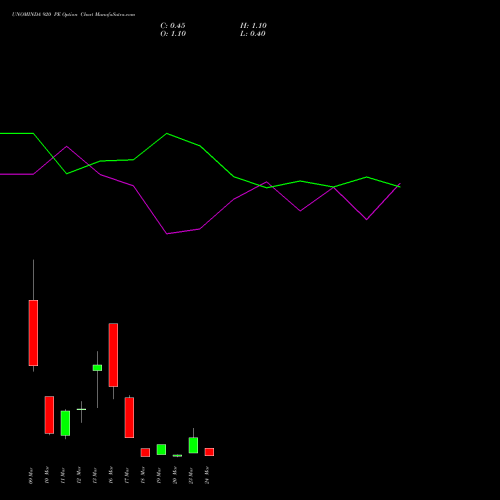Screen dimensions: 500x500
Task: Click the UNOMINDA 920 PE Option Chart title
Action: (73, 15)
